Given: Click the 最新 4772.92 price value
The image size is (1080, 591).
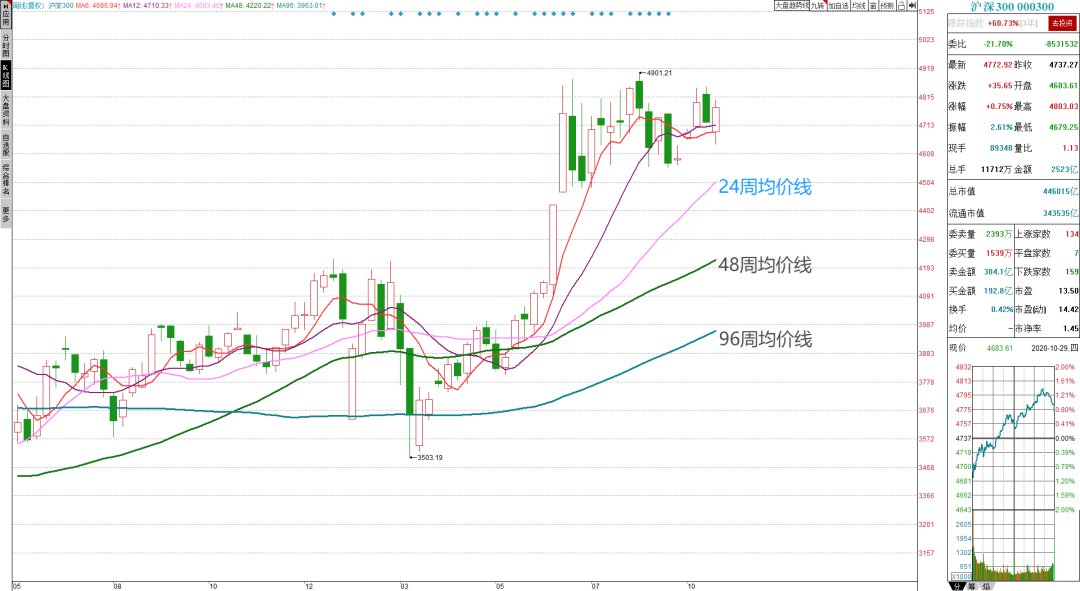Looking at the screenshot, I should point(998,65).
